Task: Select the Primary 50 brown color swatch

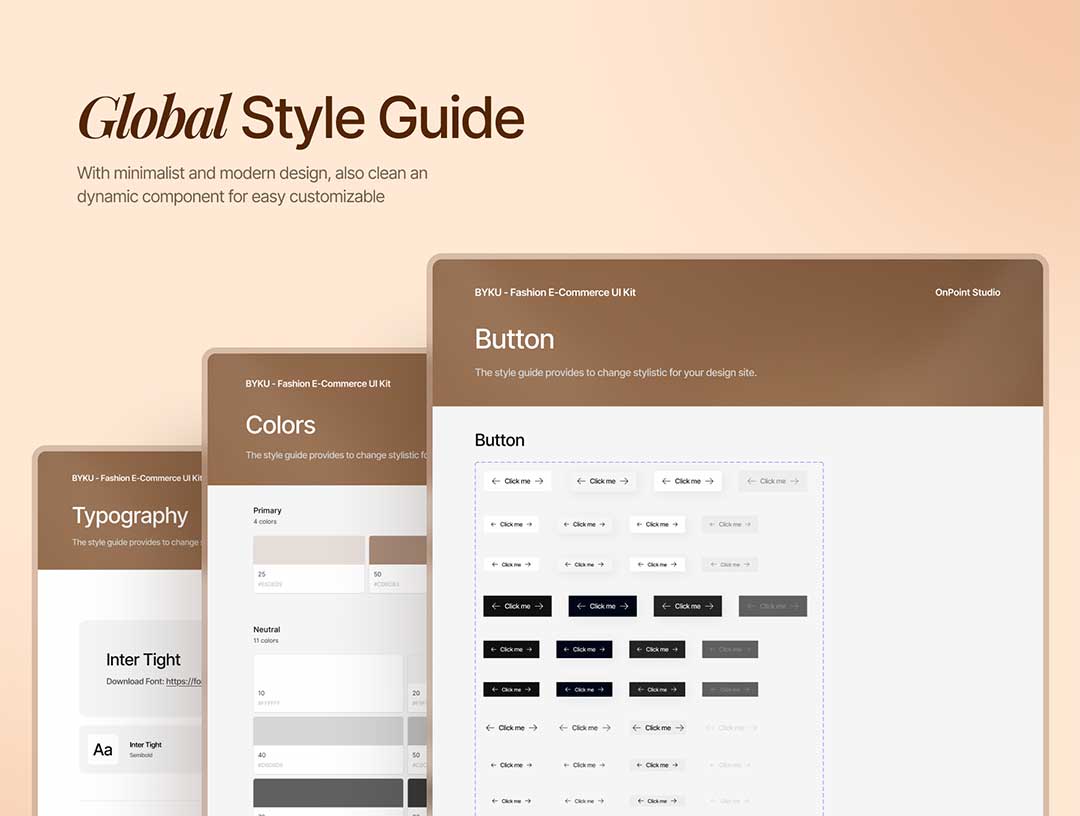Action: pos(398,551)
